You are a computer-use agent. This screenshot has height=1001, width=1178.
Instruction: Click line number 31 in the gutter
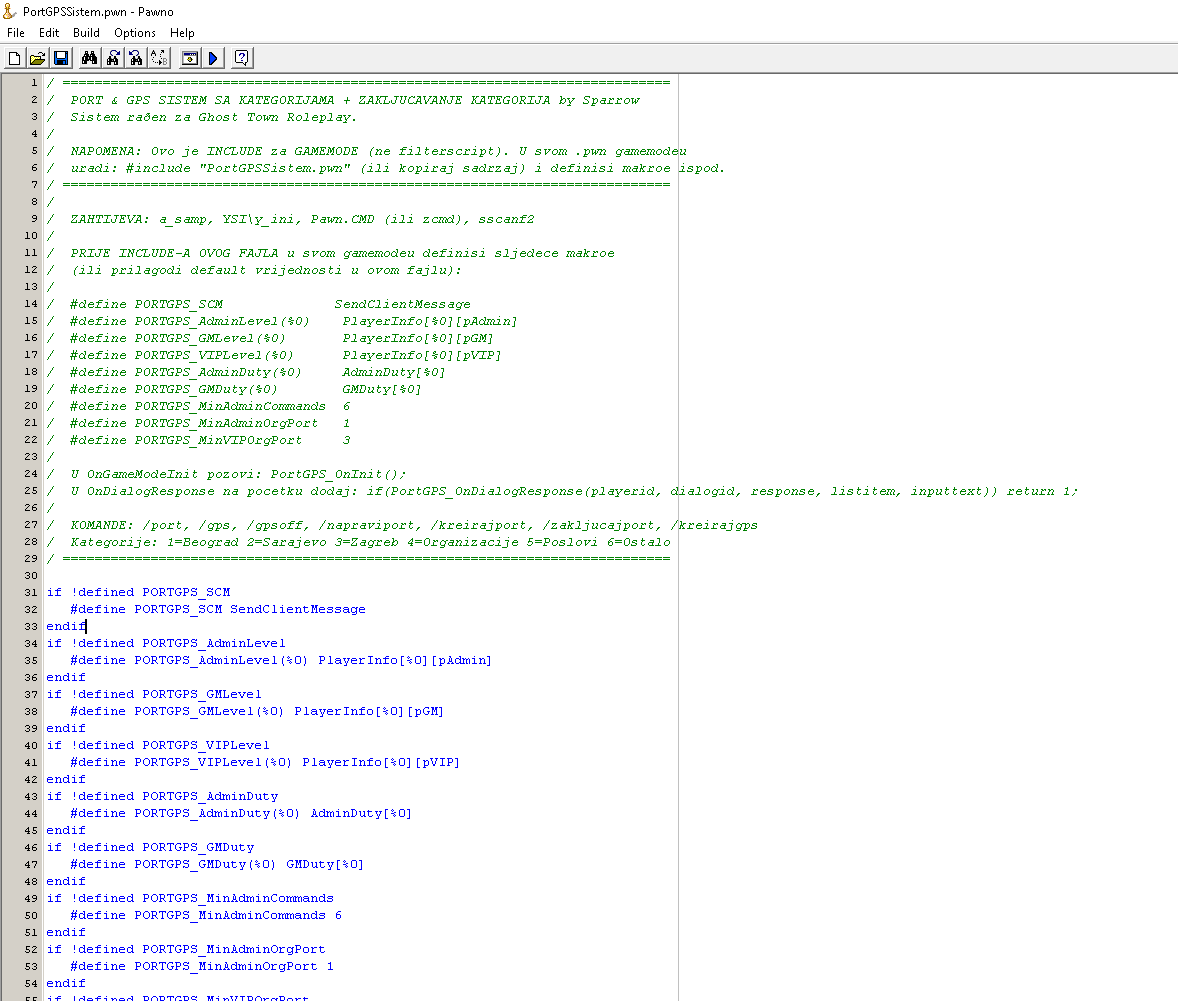[30, 591]
